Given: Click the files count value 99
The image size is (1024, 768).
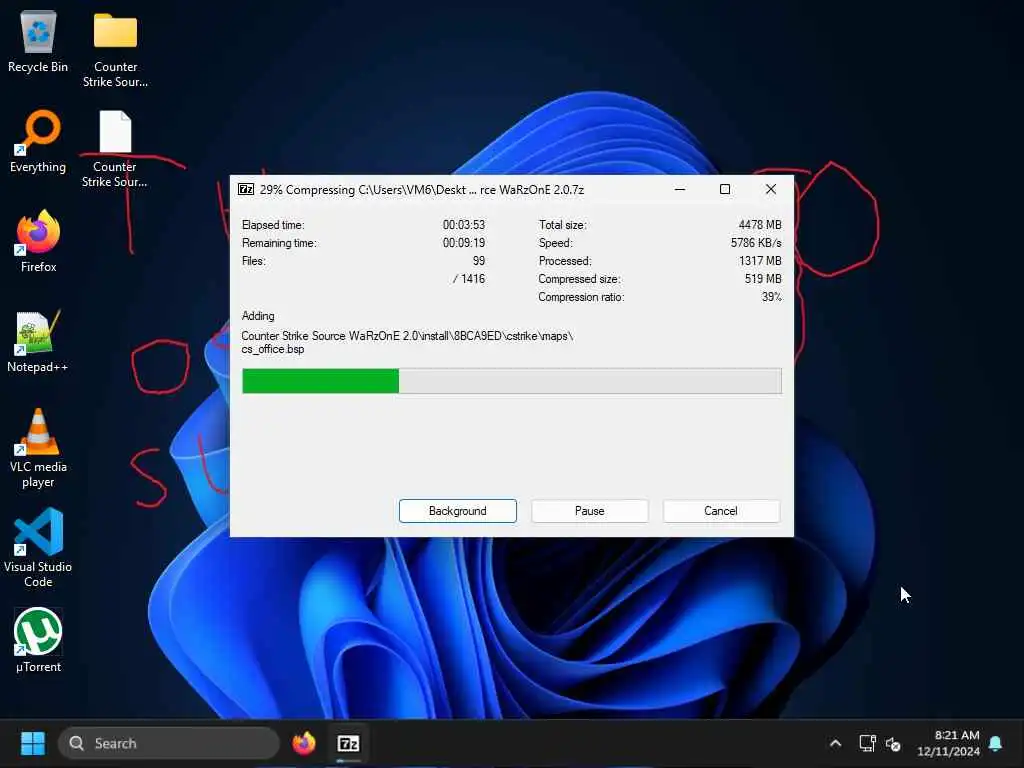Looking at the screenshot, I should click(479, 261).
